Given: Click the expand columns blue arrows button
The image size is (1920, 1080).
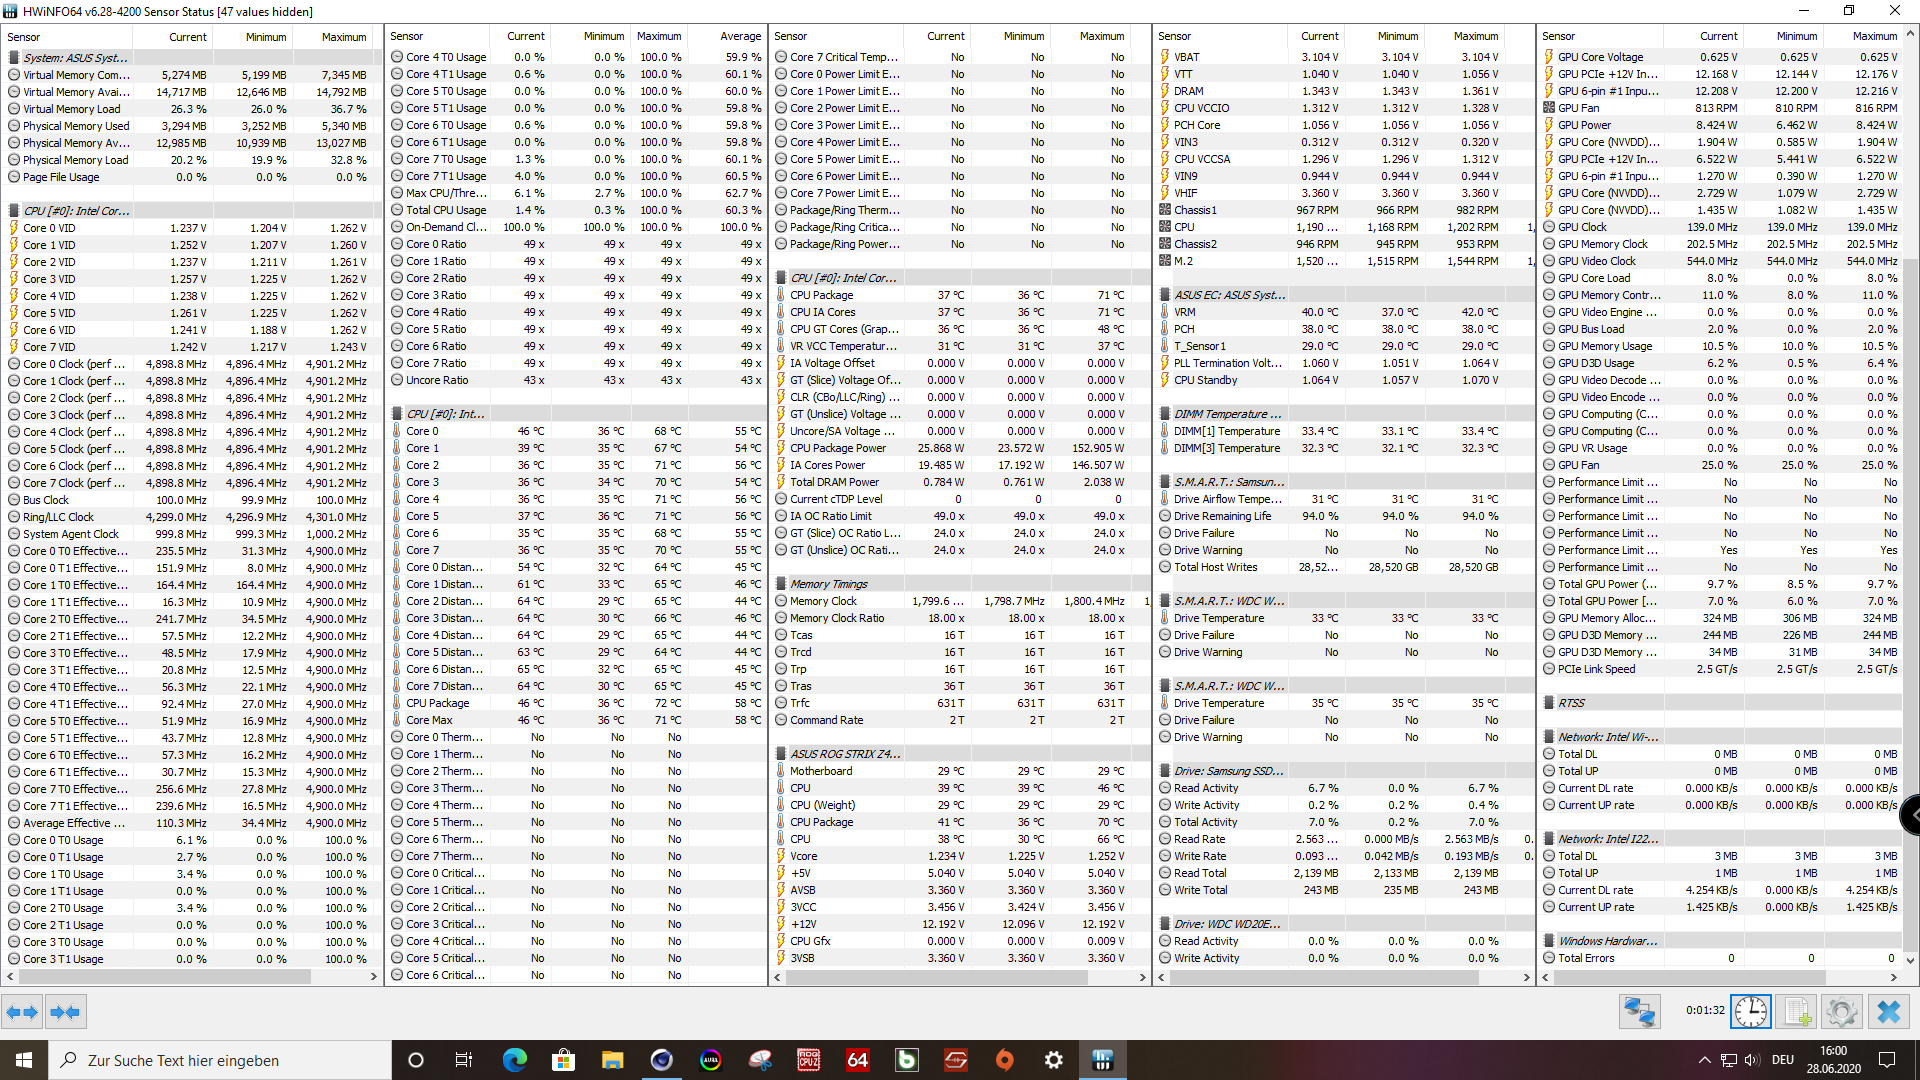Looking at the screenshot, I should (22, 1012).
